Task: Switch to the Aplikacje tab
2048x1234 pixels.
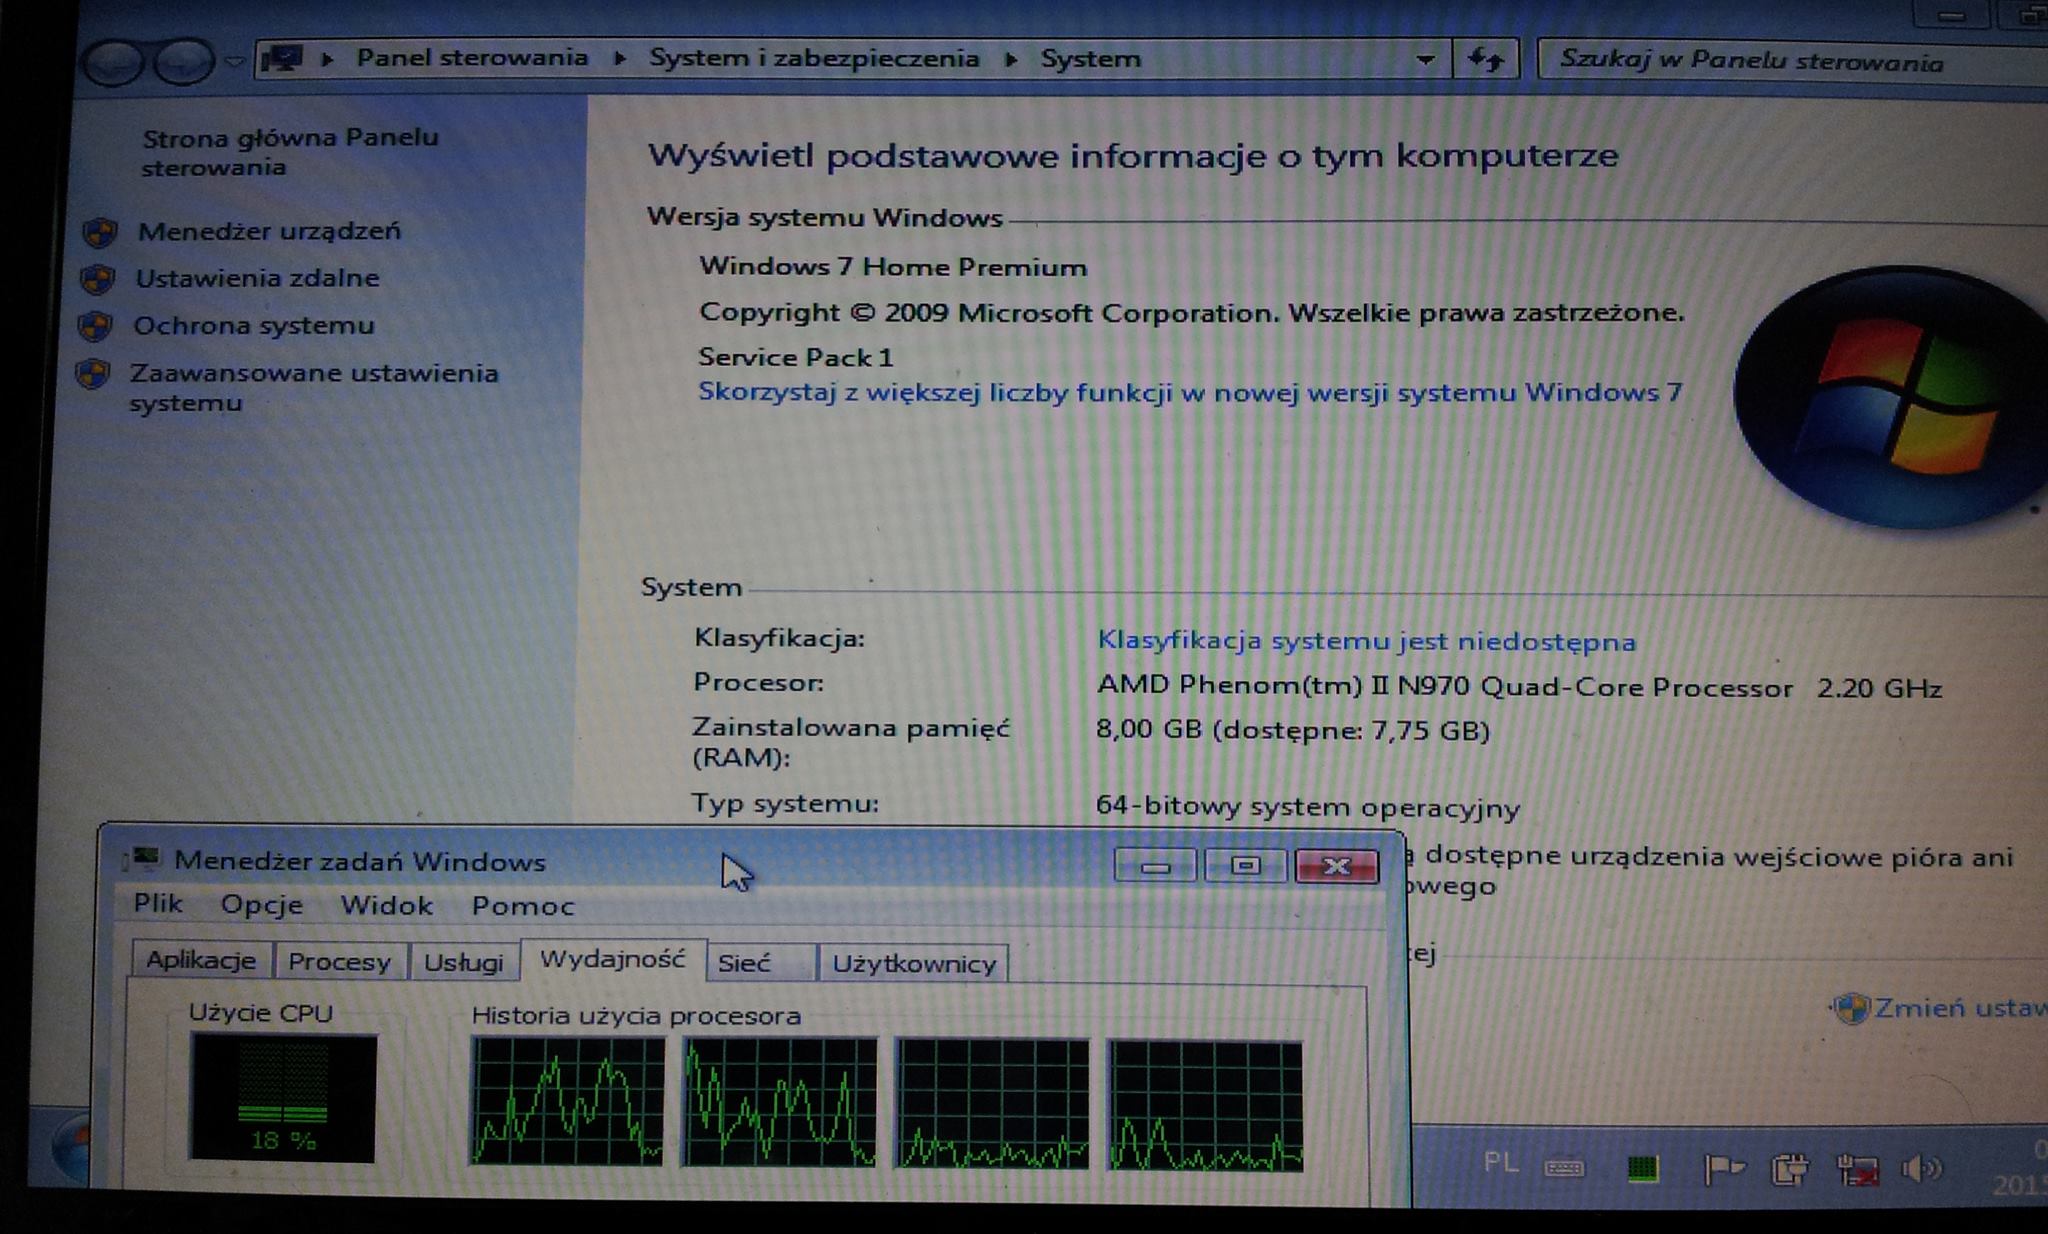Action: (x=201, y=961)
